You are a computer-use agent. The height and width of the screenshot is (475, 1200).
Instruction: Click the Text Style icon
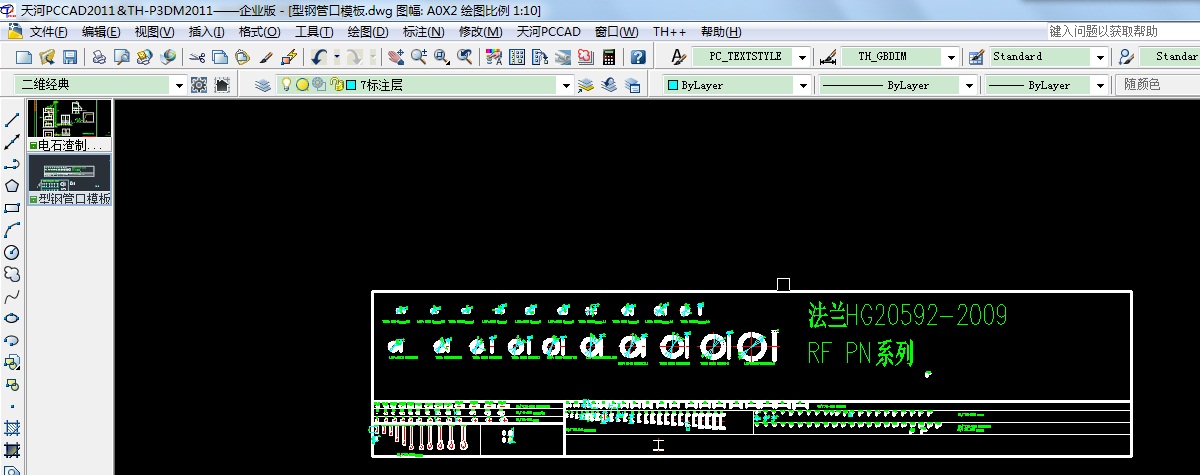[679, 57]
